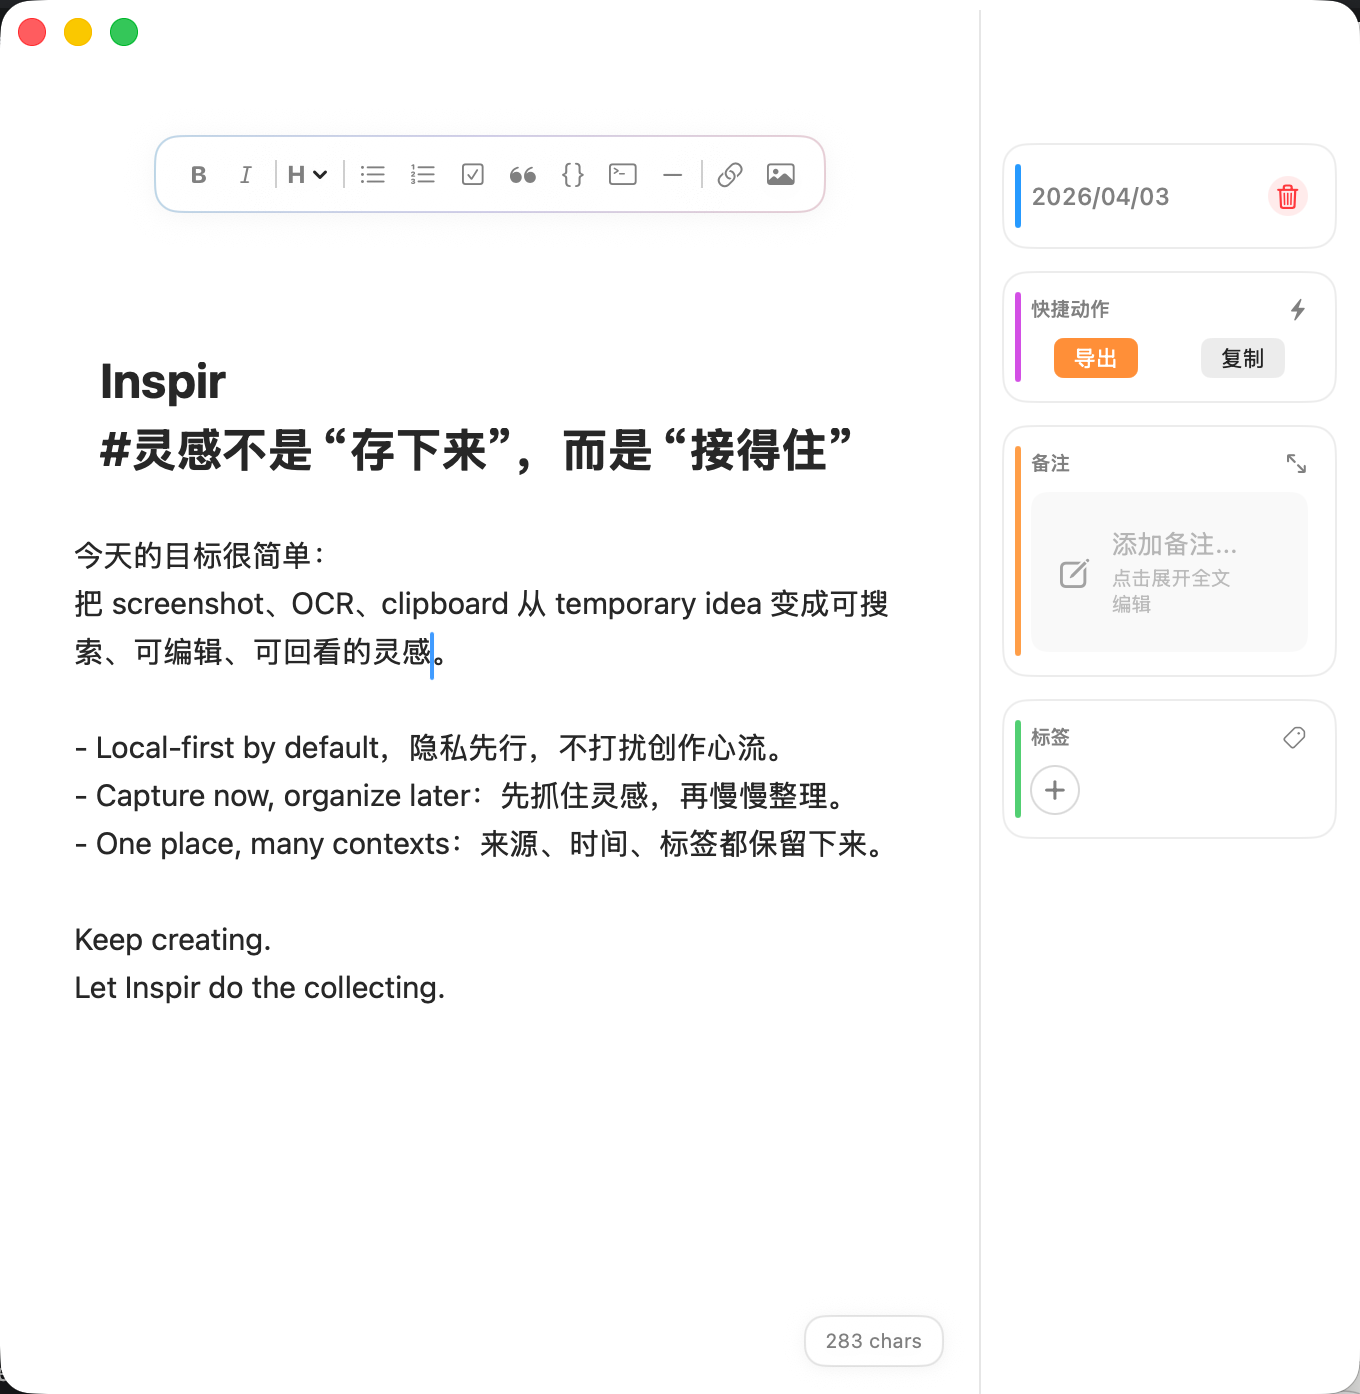Insert an image into the note
Image resolution: width=1360 pixels, height=1394 pixels.
(x=781, y=174)
